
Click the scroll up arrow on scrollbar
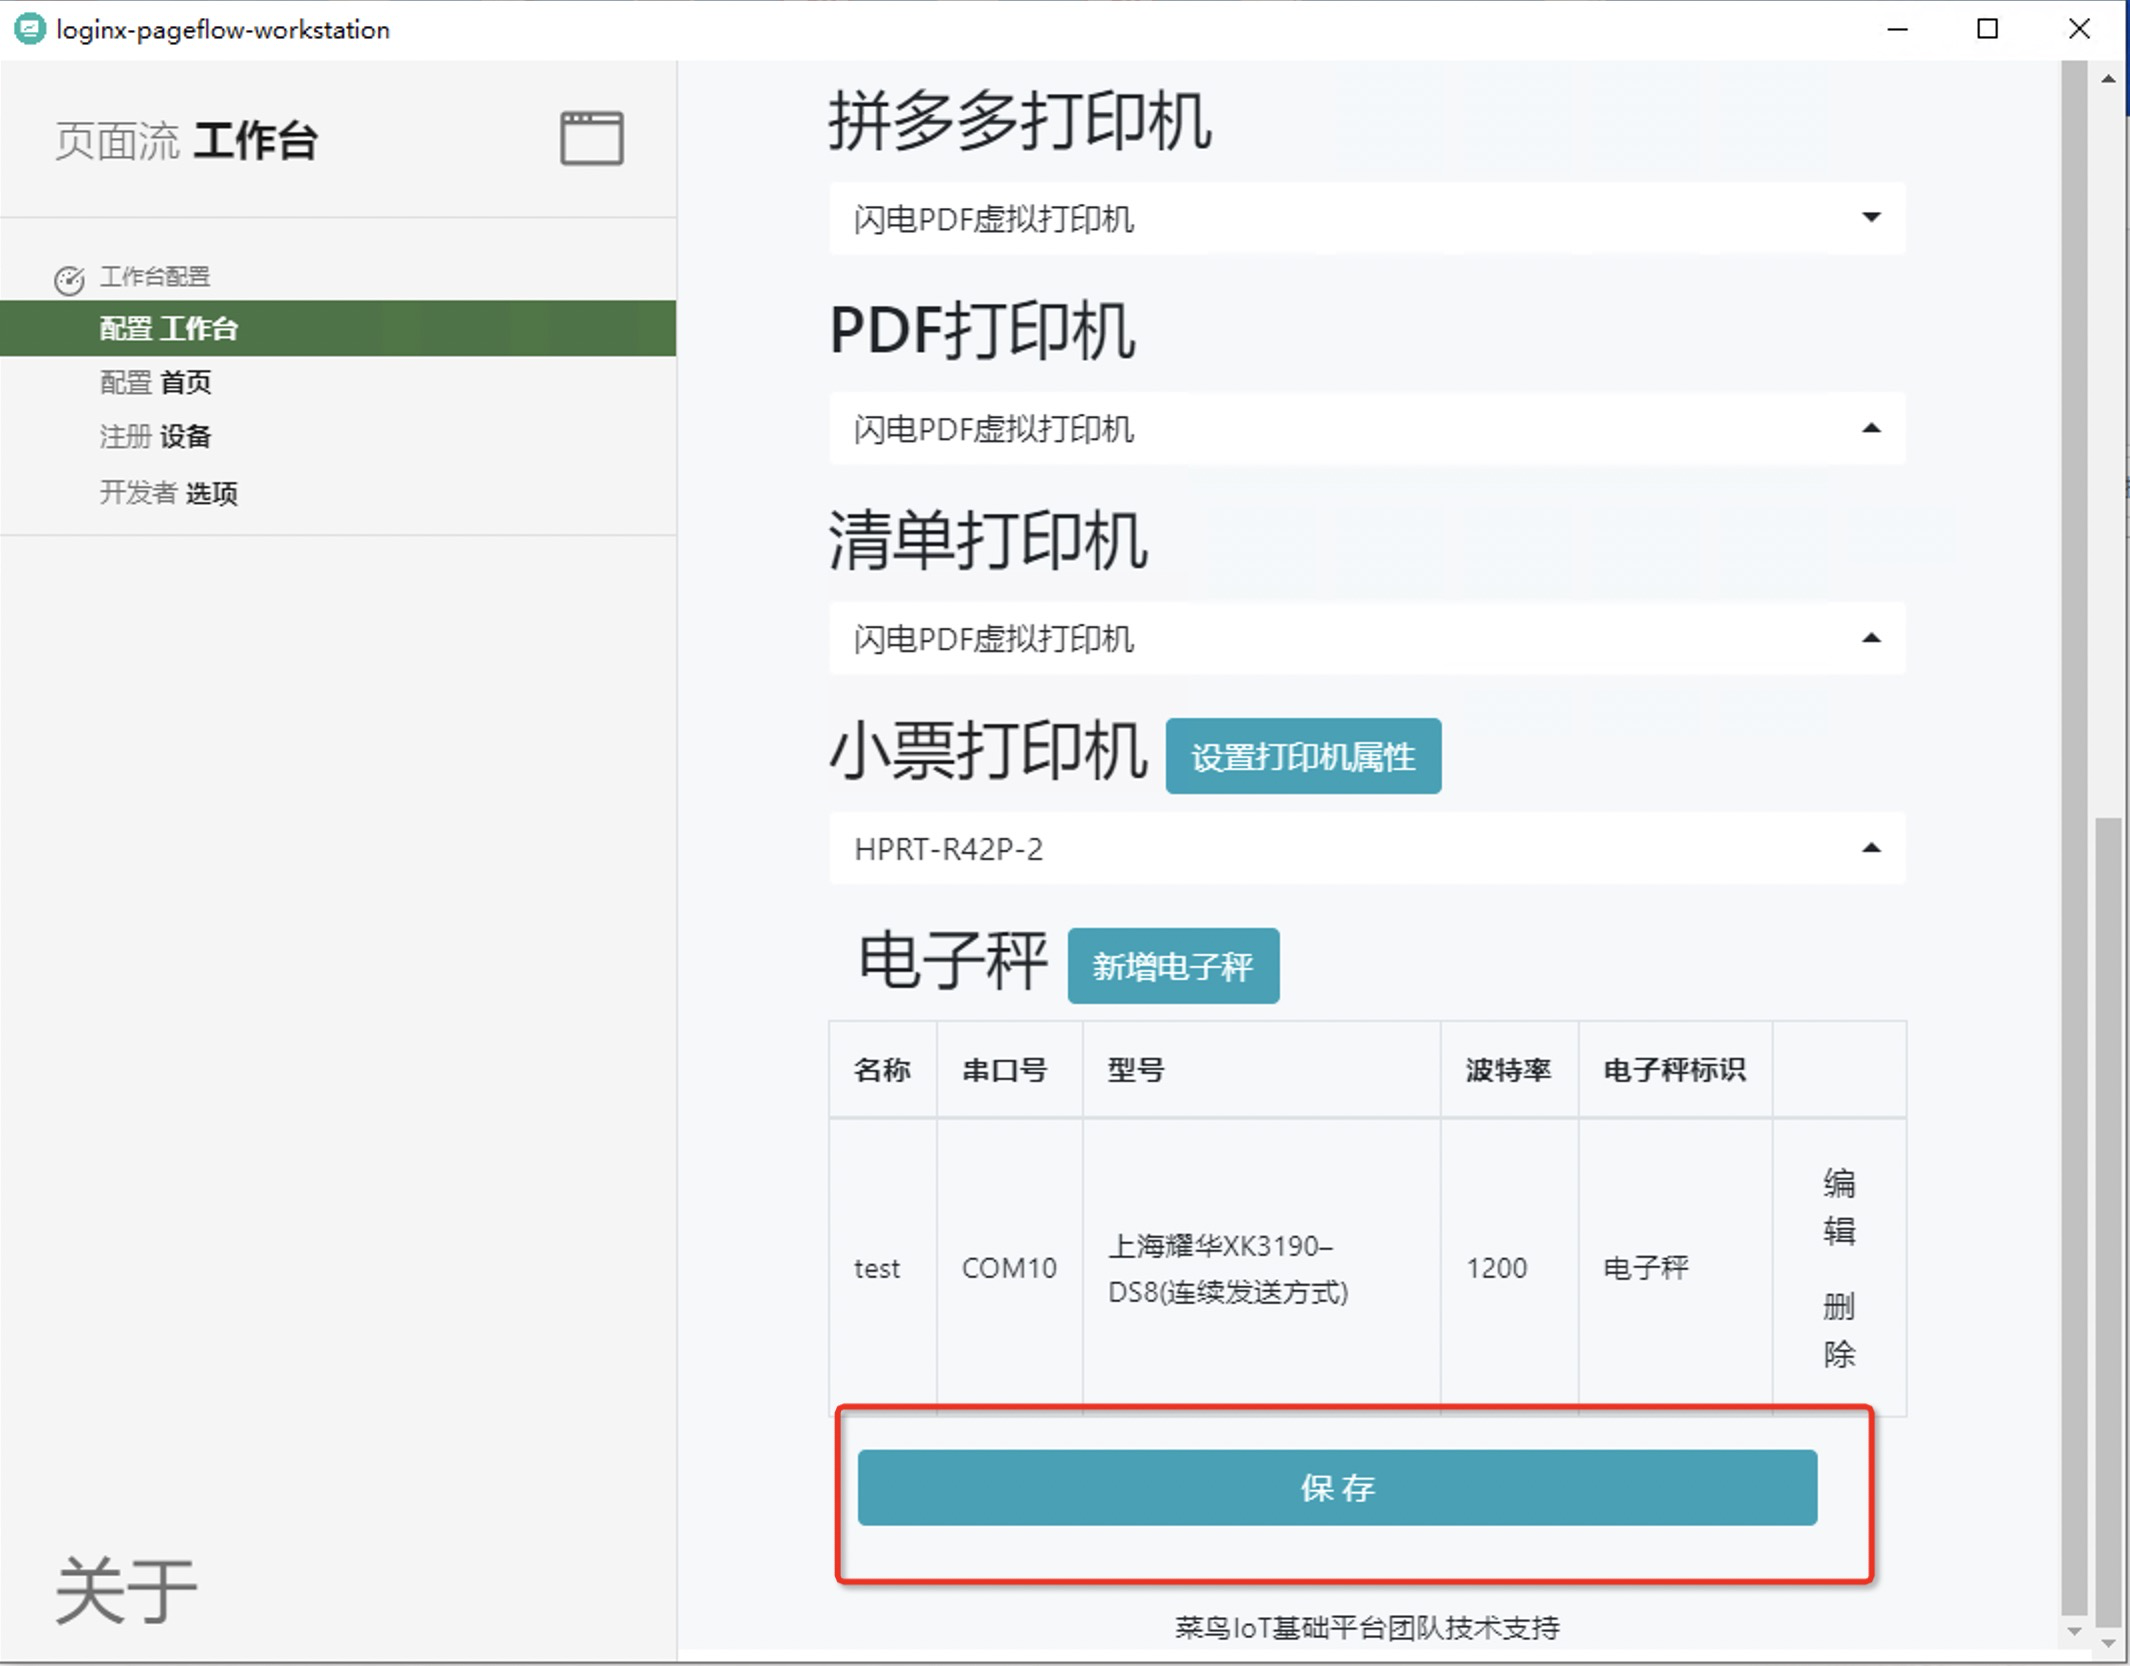tap(2108, 79)
